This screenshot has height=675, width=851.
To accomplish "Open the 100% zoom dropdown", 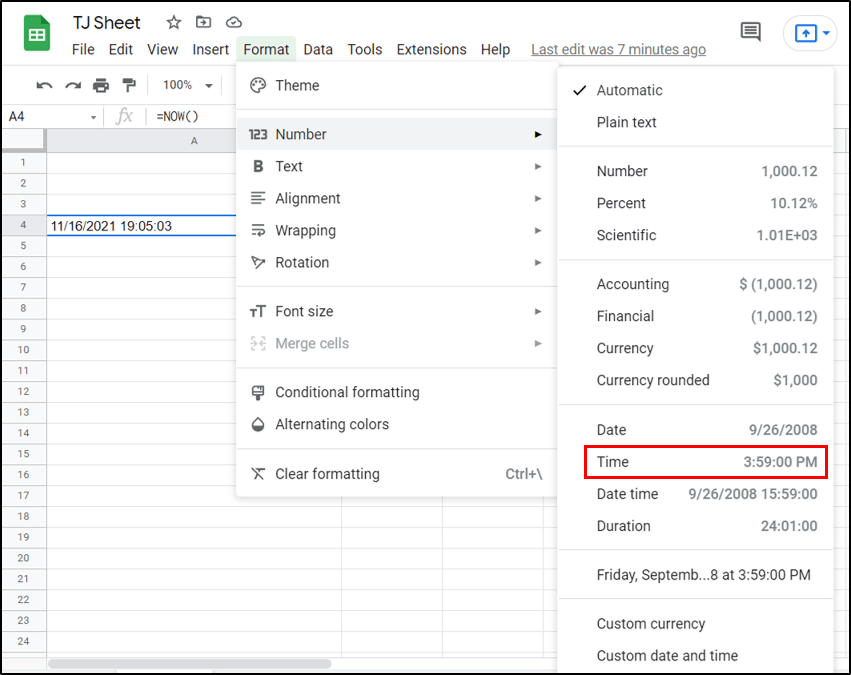I will coord(187,85).
